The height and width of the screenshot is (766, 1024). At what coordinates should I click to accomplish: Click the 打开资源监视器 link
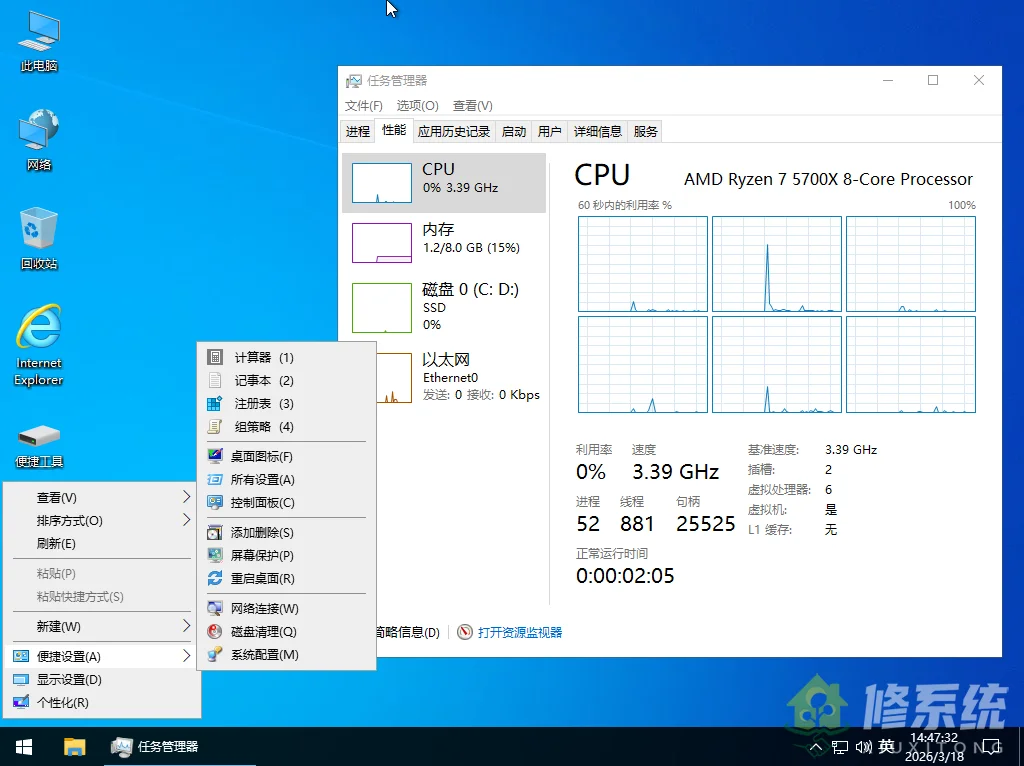pyautogui.click(x=519, y=631)
